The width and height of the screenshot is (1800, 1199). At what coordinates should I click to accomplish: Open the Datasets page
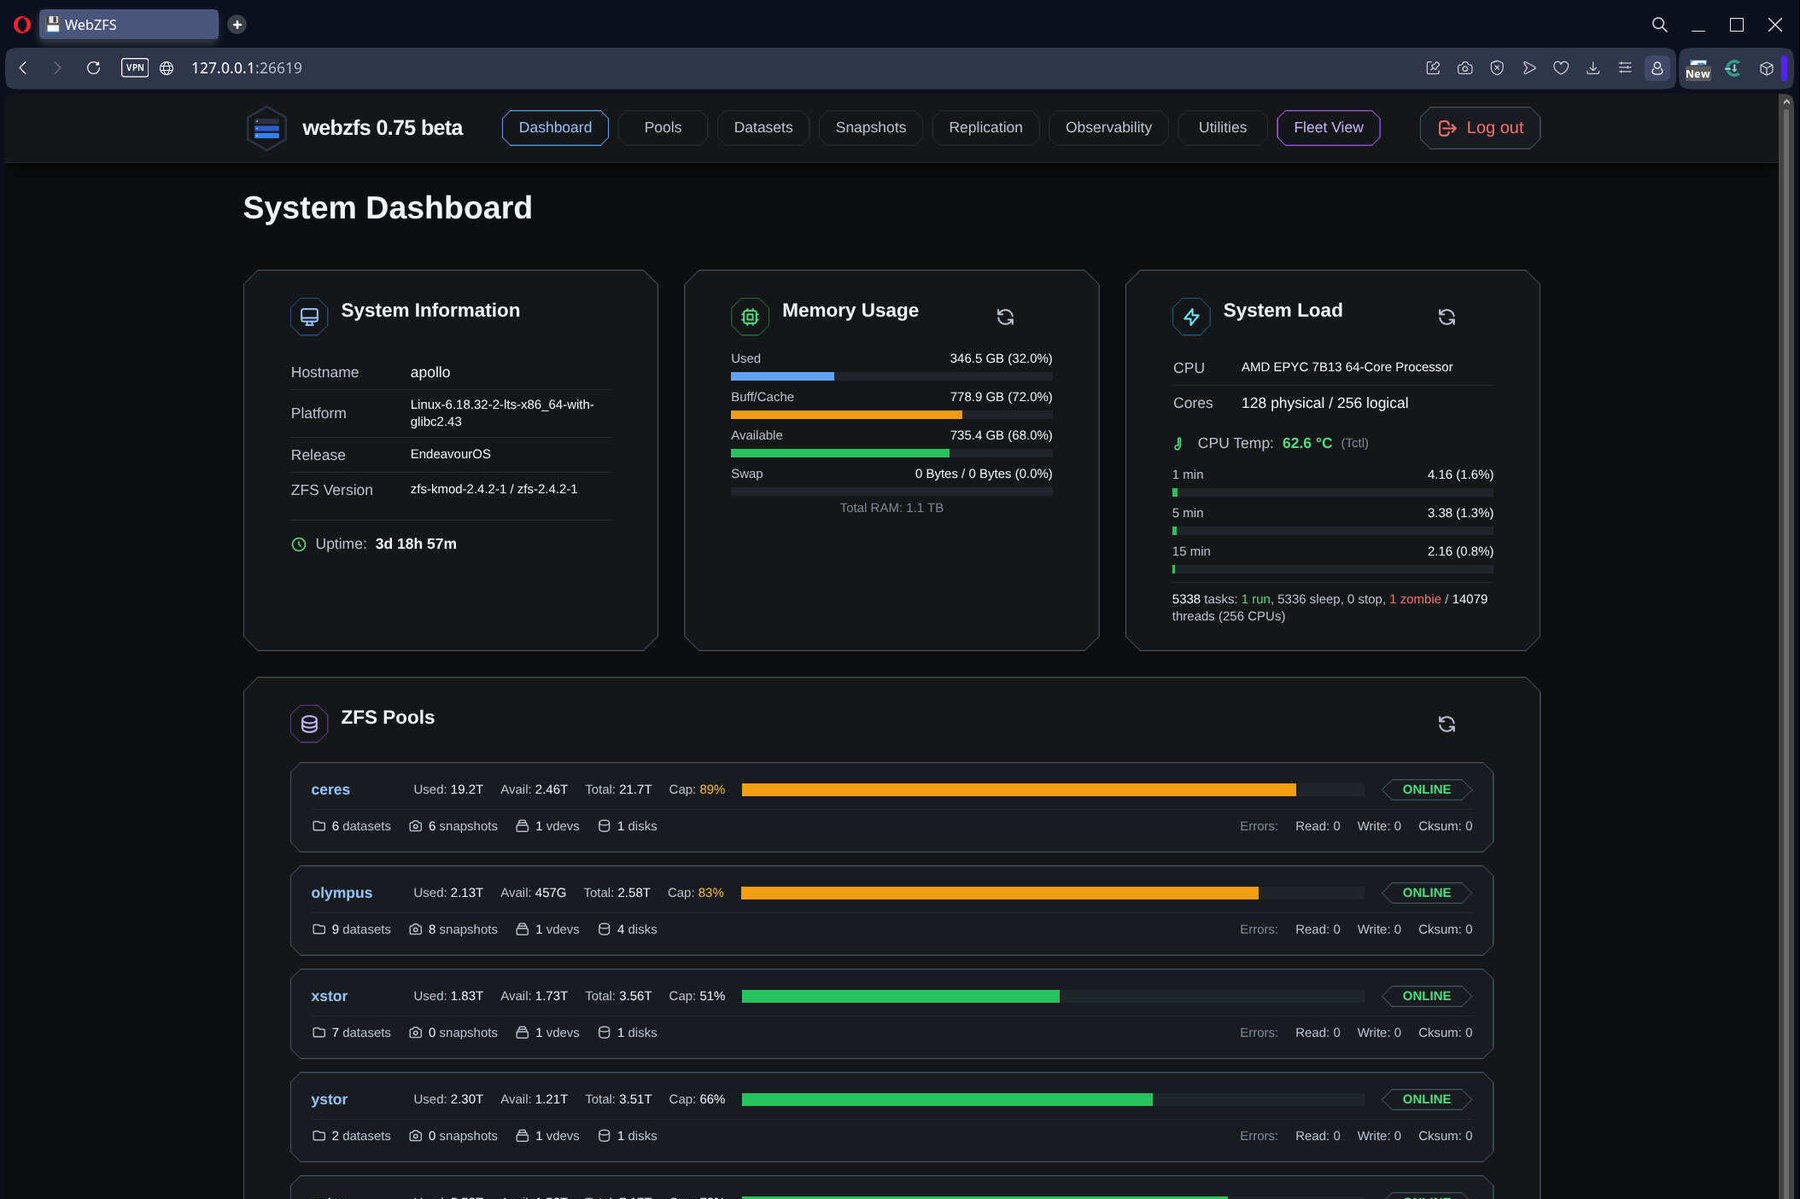pyautogui.click(x=763, y=128)
